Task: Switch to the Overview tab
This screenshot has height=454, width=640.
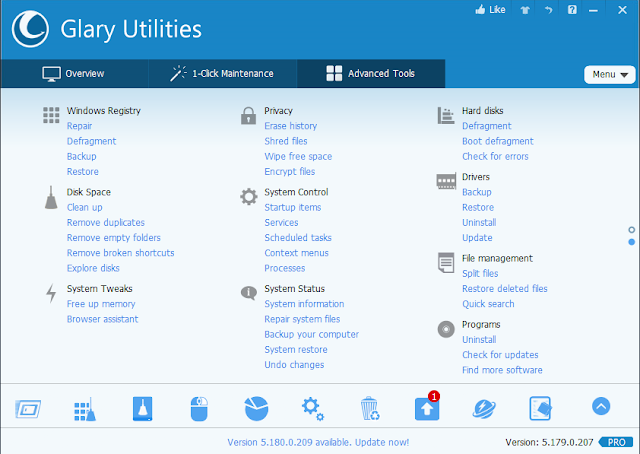Action: pyautogui.click(x=74, y=73)
